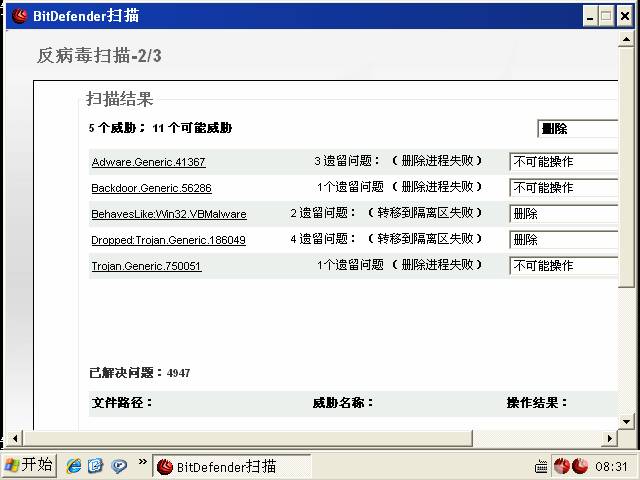The height and width of the screenshot is (480, 640).
Task: Select BitDefender扫描 taskbar button
Action: [231, 466]
